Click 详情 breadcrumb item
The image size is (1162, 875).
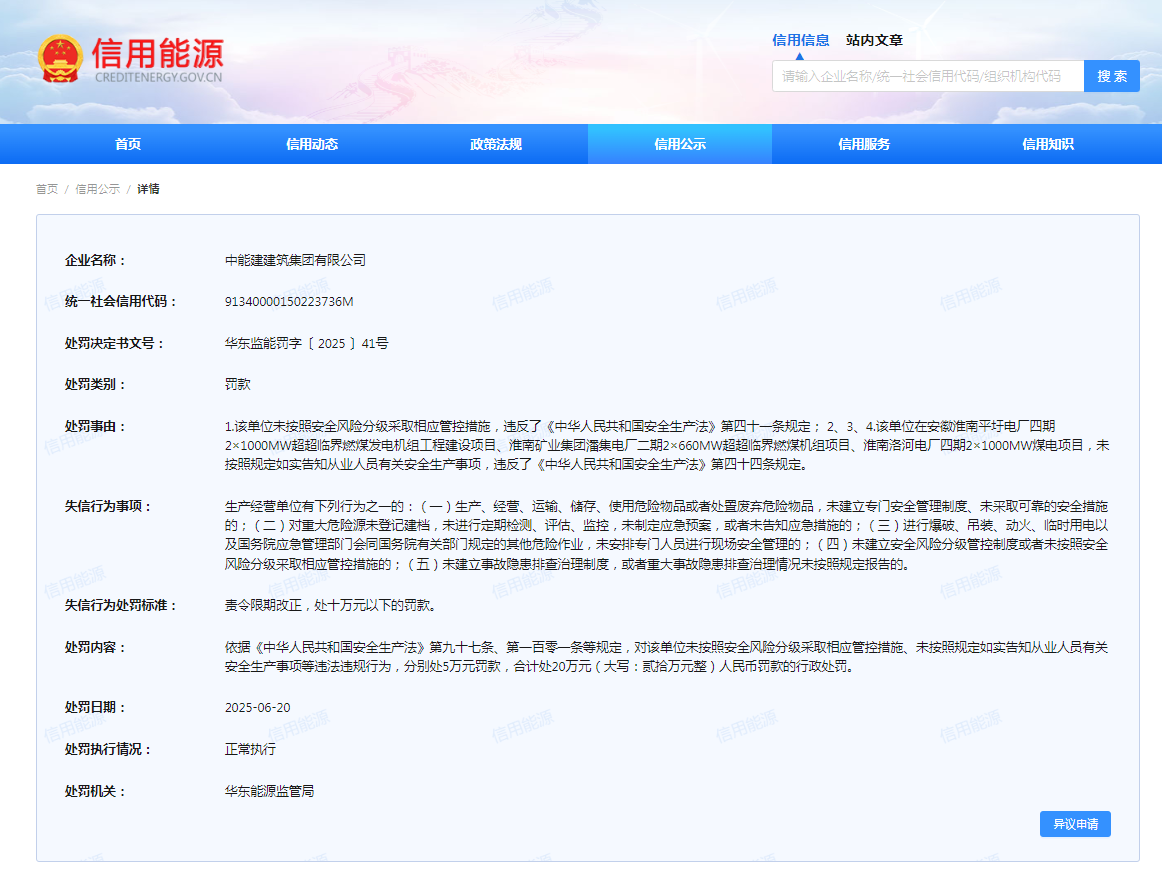[x=148, y=189]
